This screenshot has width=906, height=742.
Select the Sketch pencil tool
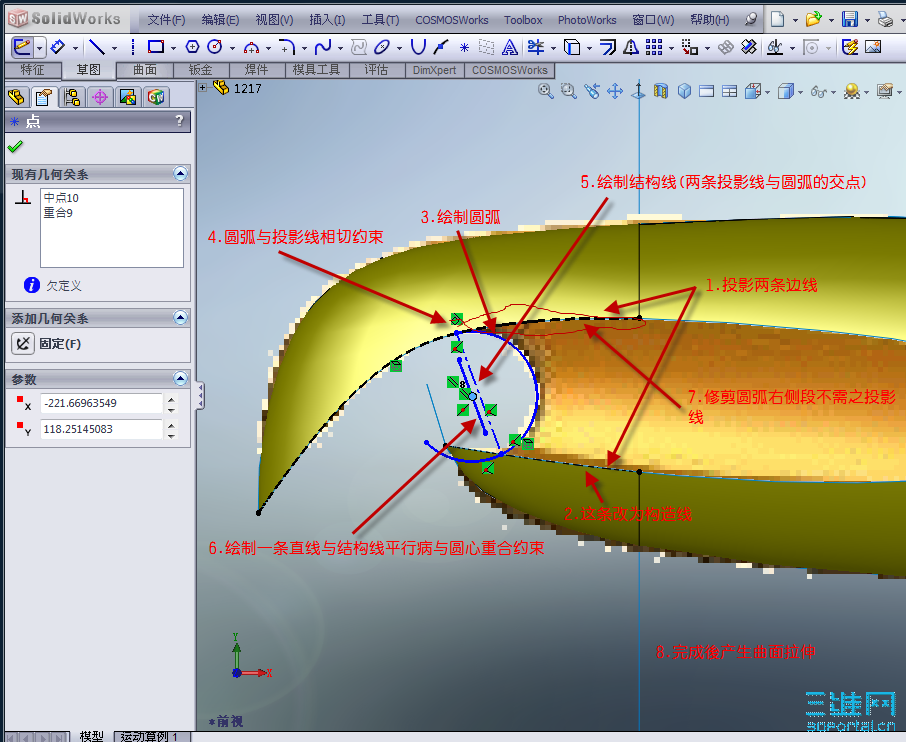22,47
